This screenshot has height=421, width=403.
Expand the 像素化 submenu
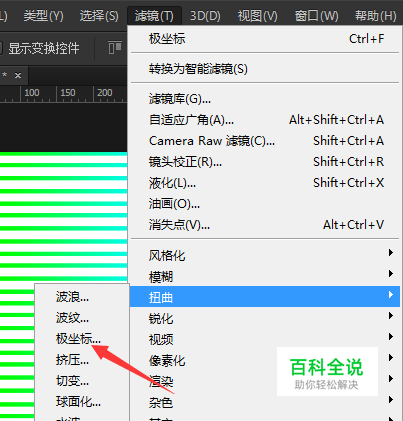(265, 360)
